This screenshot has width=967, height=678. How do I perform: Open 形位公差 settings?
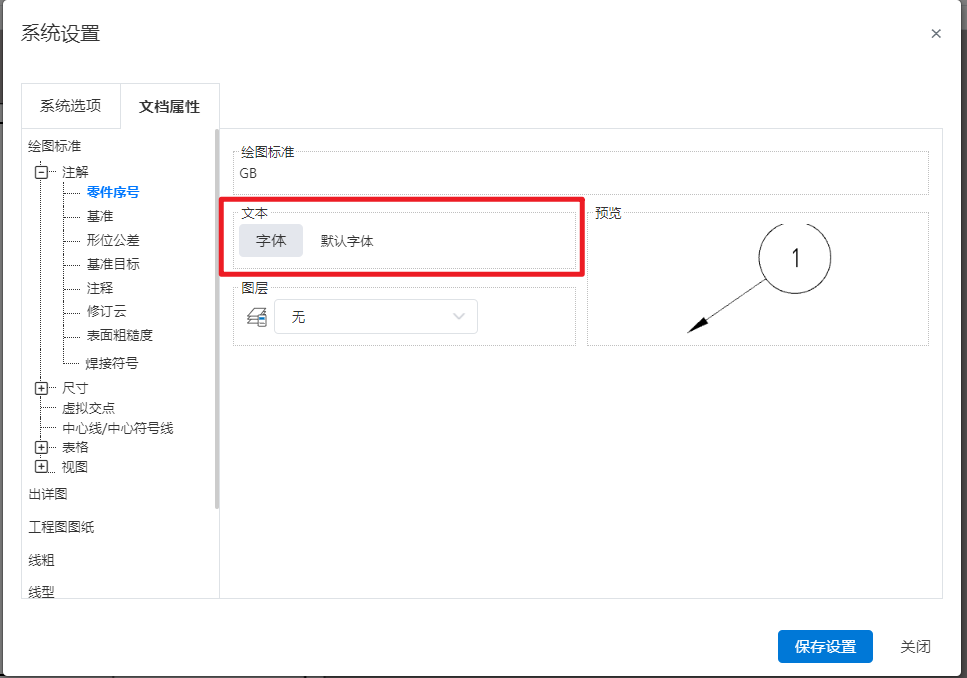(x=113, y=240)
